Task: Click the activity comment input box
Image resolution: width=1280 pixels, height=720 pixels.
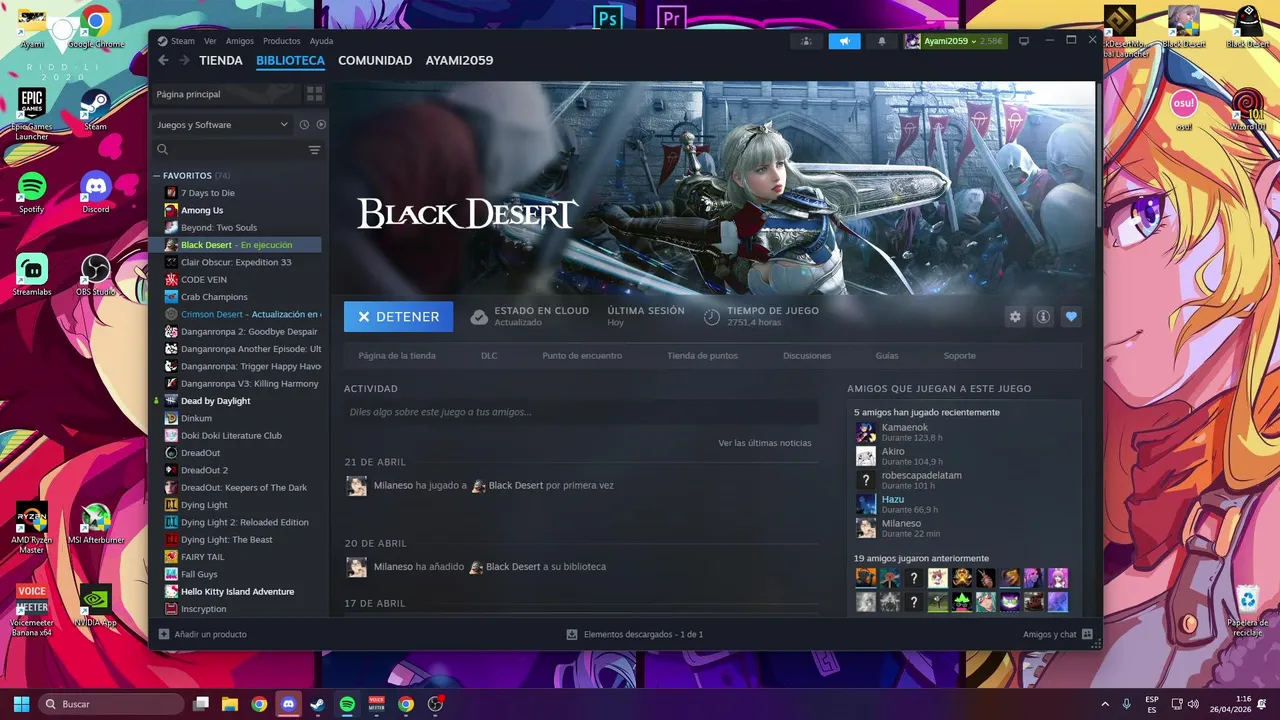Action: [x=581, y=412]
